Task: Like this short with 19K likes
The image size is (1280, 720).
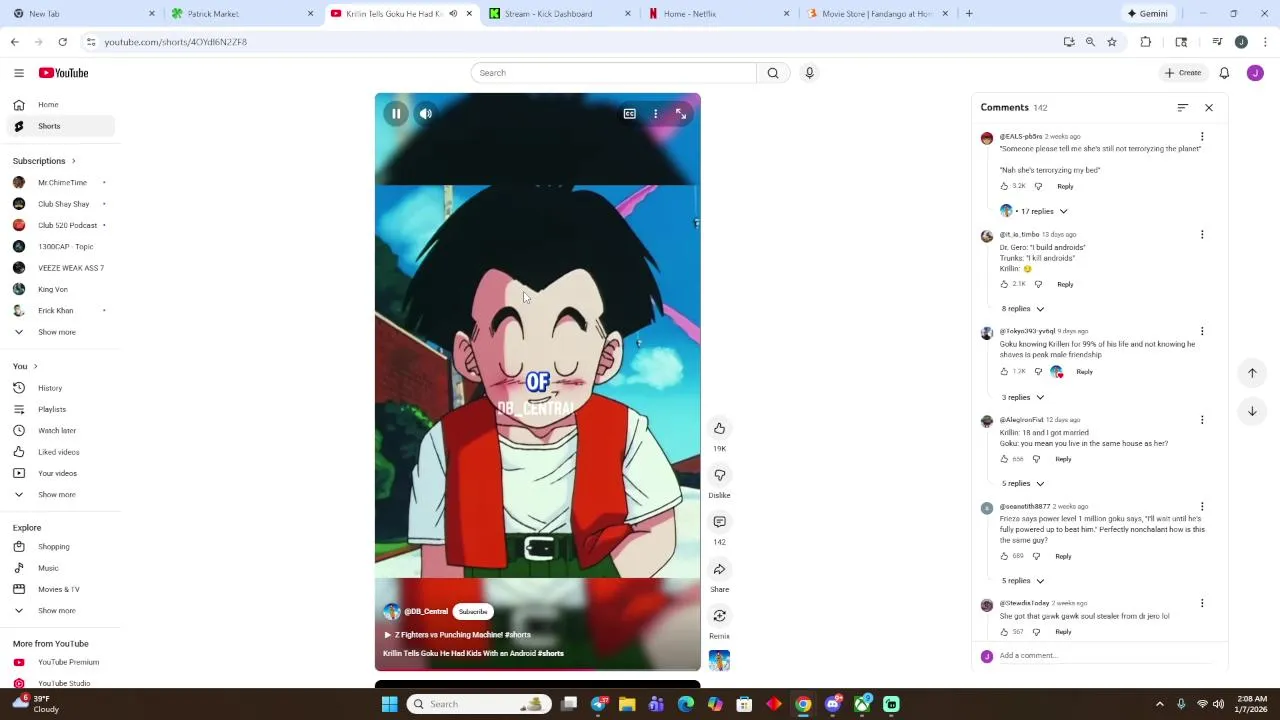Action: [x=719, y=428]
